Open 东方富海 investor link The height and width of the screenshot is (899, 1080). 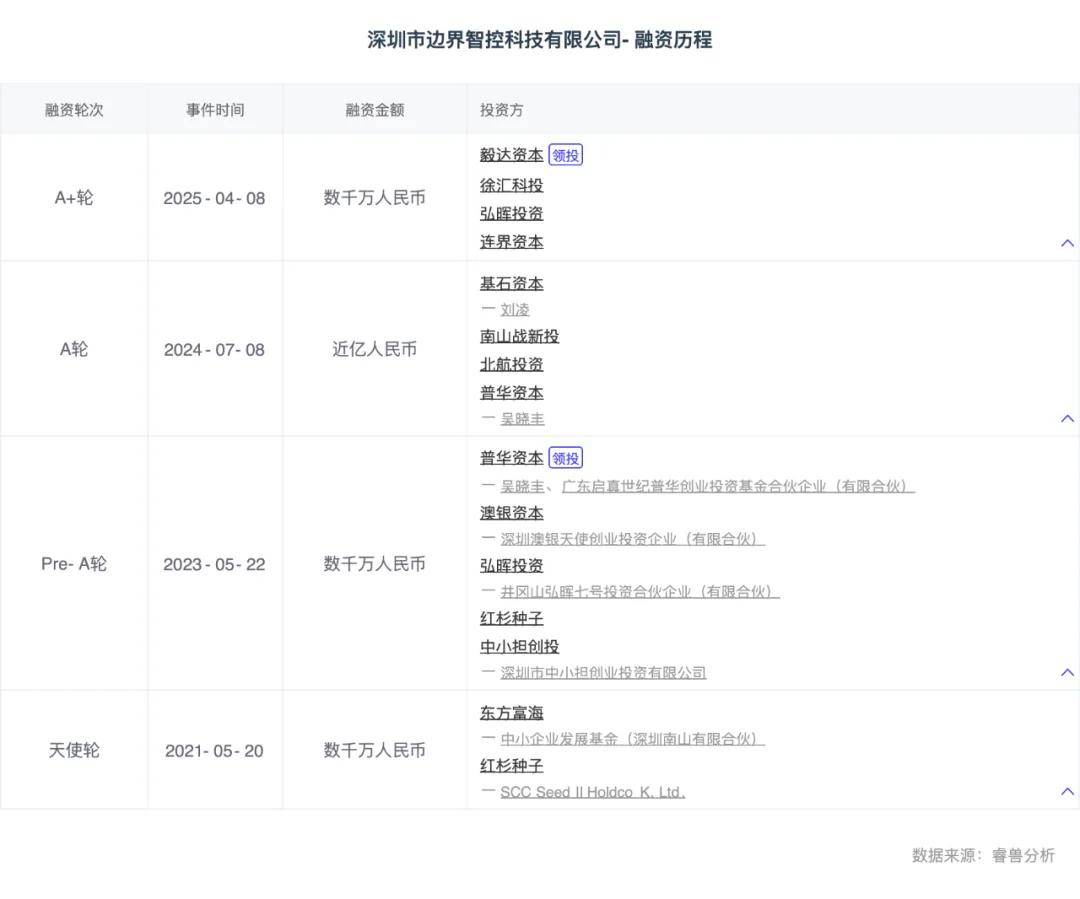point(511,713)
